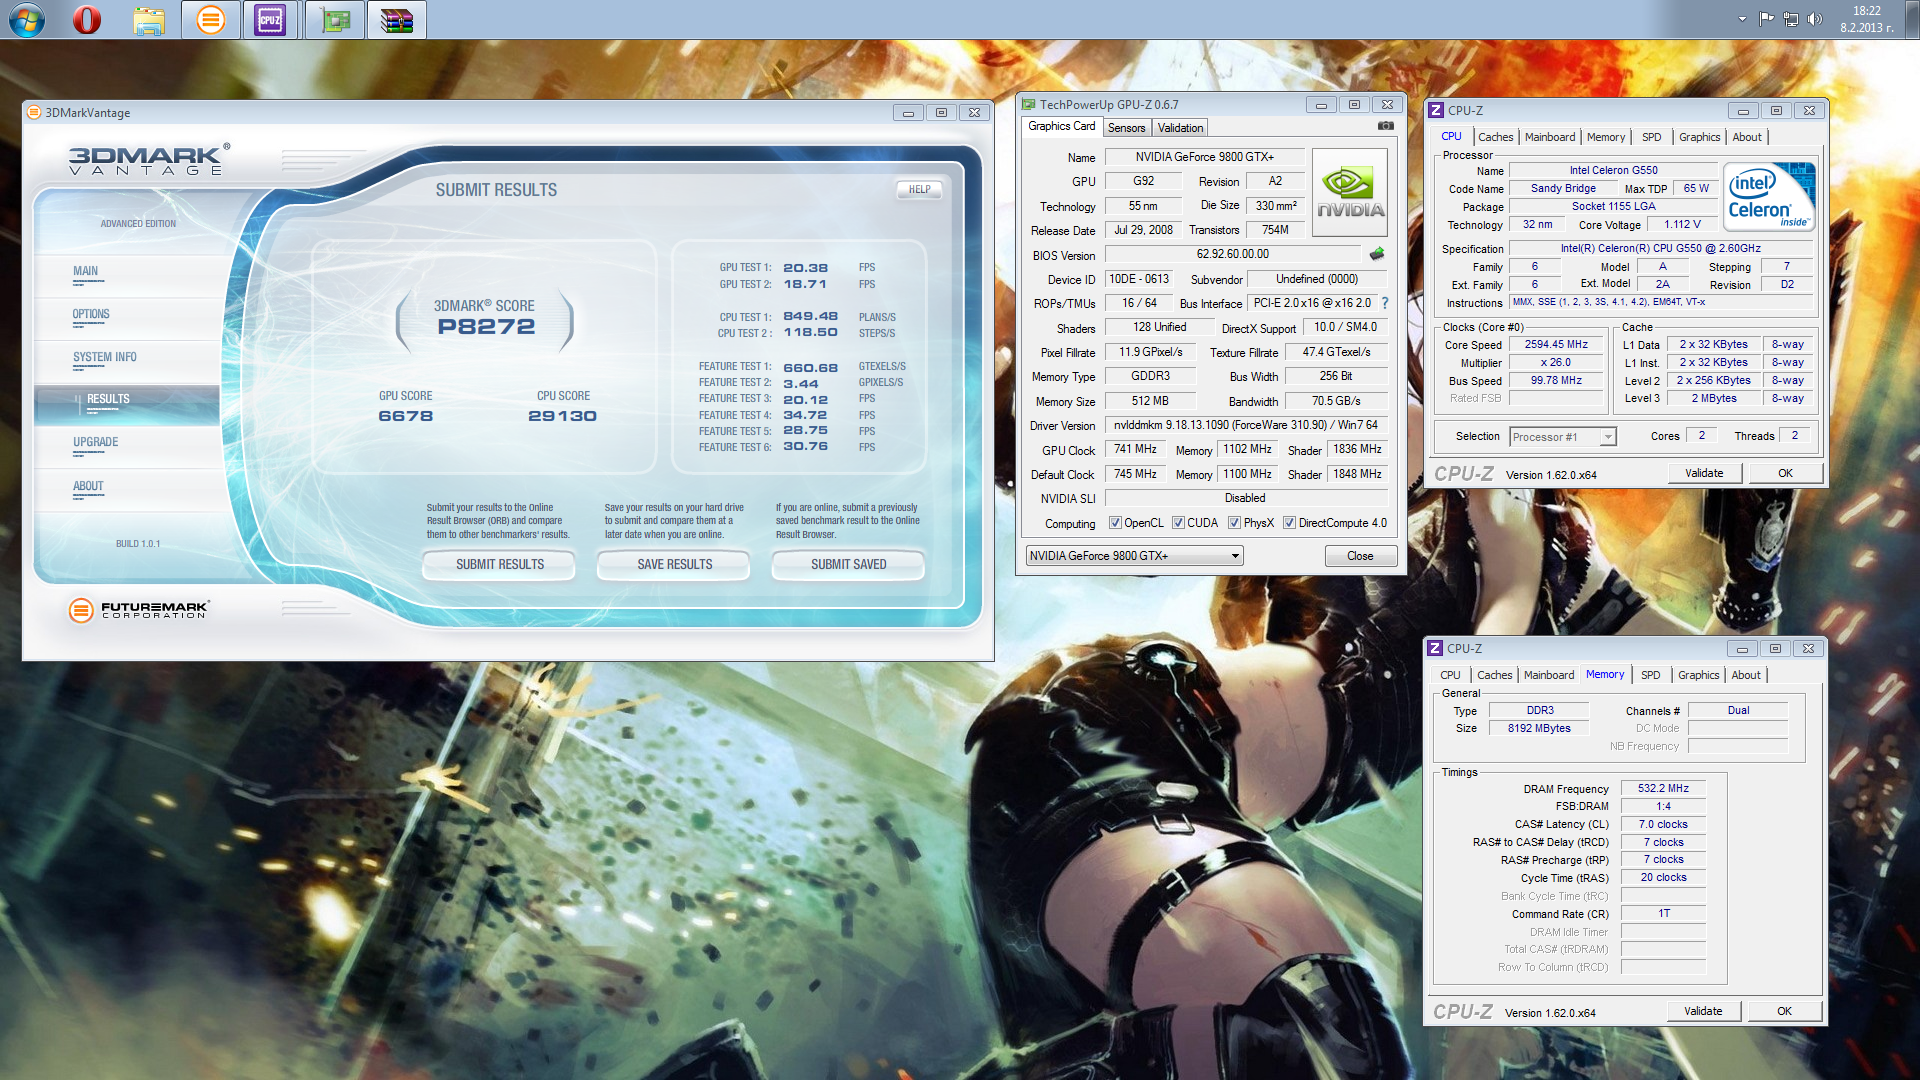Click Windows Explorer folder taskbar icon
The width and height of the screenshot is (1920, 1080).
149,19
